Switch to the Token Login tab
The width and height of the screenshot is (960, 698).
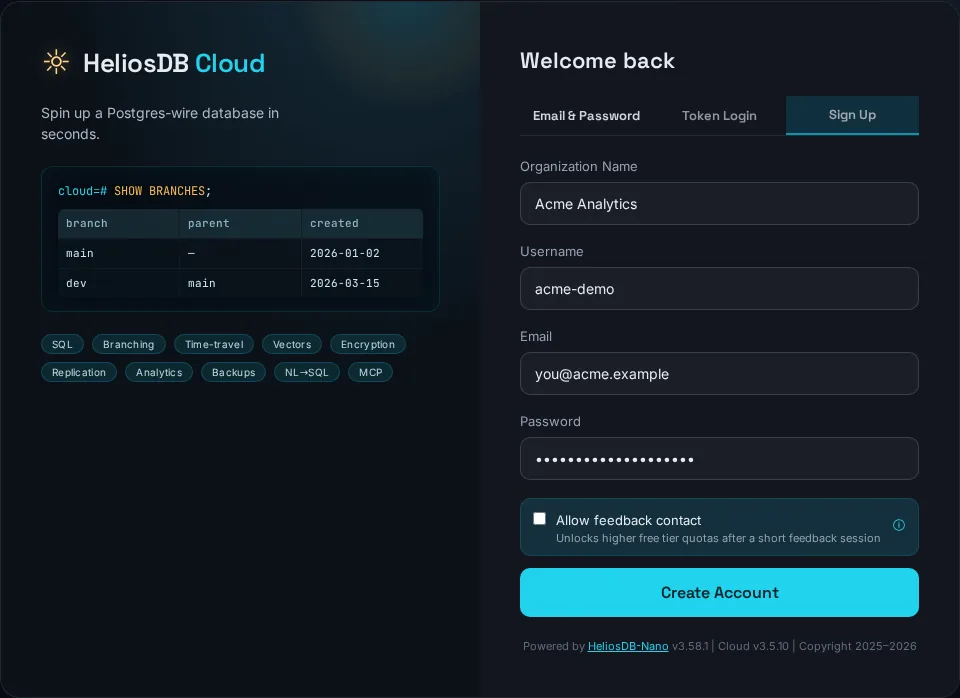pos(719,116)
